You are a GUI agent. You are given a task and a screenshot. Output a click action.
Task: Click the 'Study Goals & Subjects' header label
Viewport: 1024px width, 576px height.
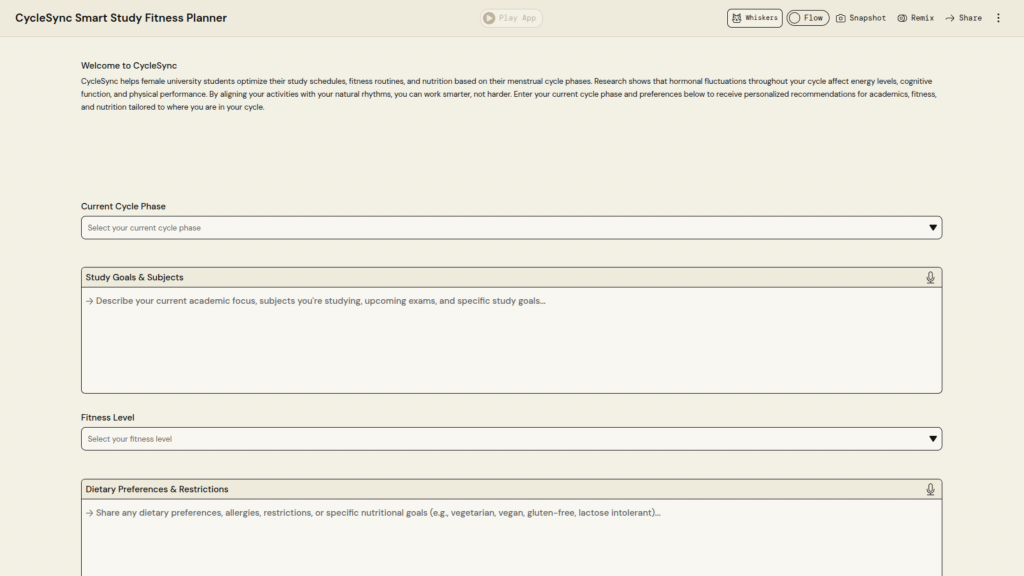pyautogui.click(x=135, y=277)
